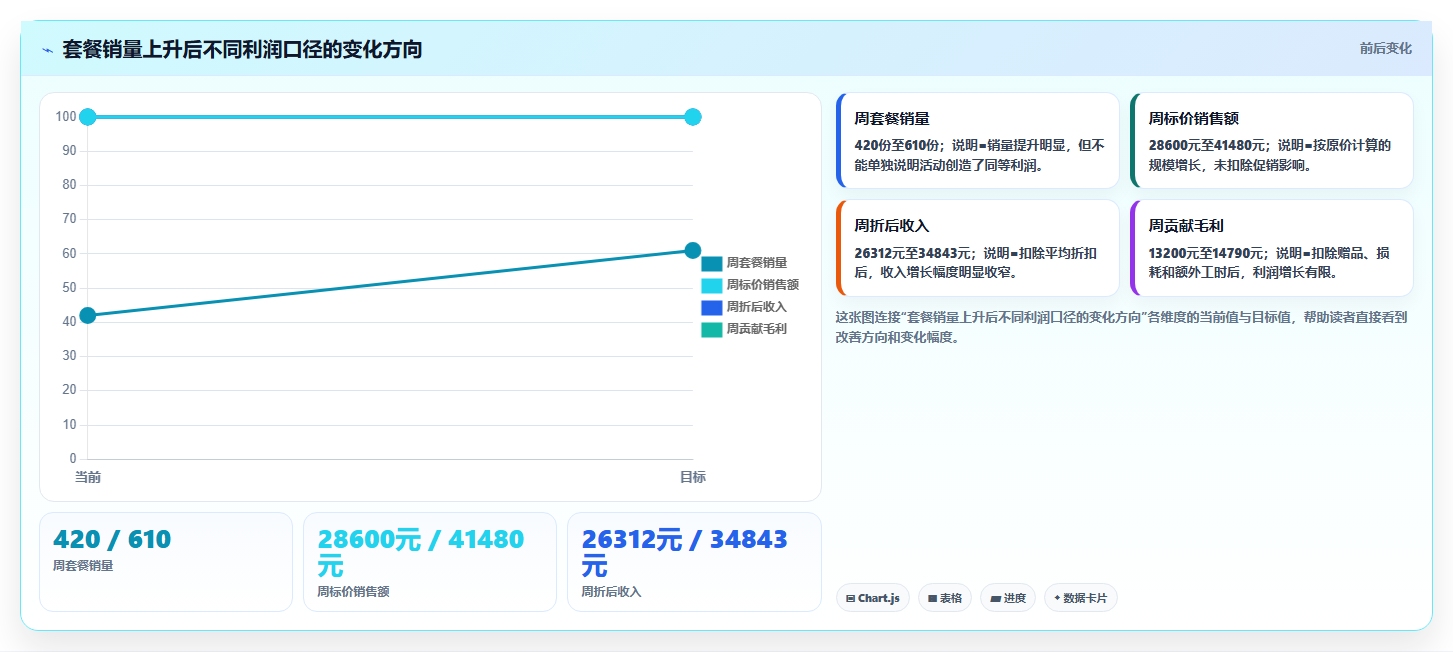Open the 周套餐销量 explanation card
The width and height of the screenshot is (1453, 652).
[978, 141]
